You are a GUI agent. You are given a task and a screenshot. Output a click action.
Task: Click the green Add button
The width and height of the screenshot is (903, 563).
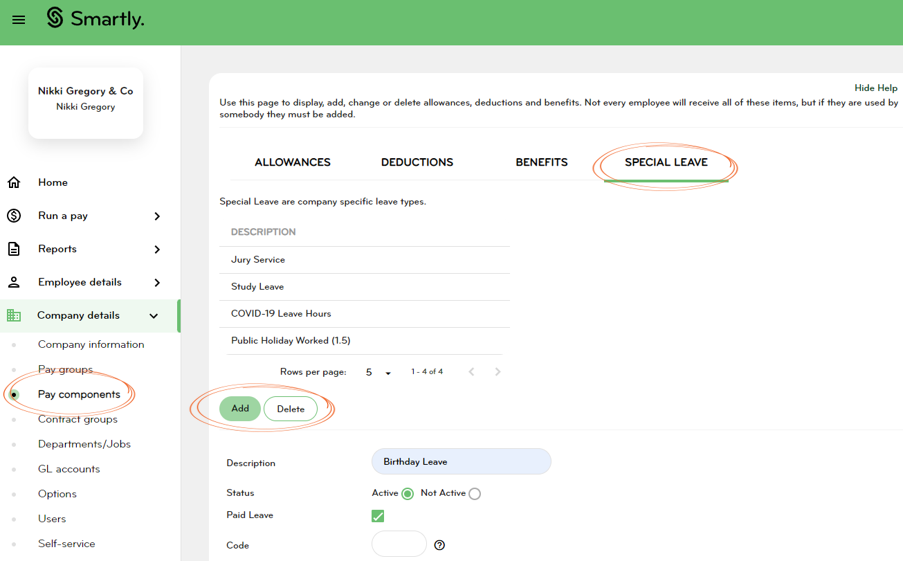pyautogui.click(x=240, y=408)
